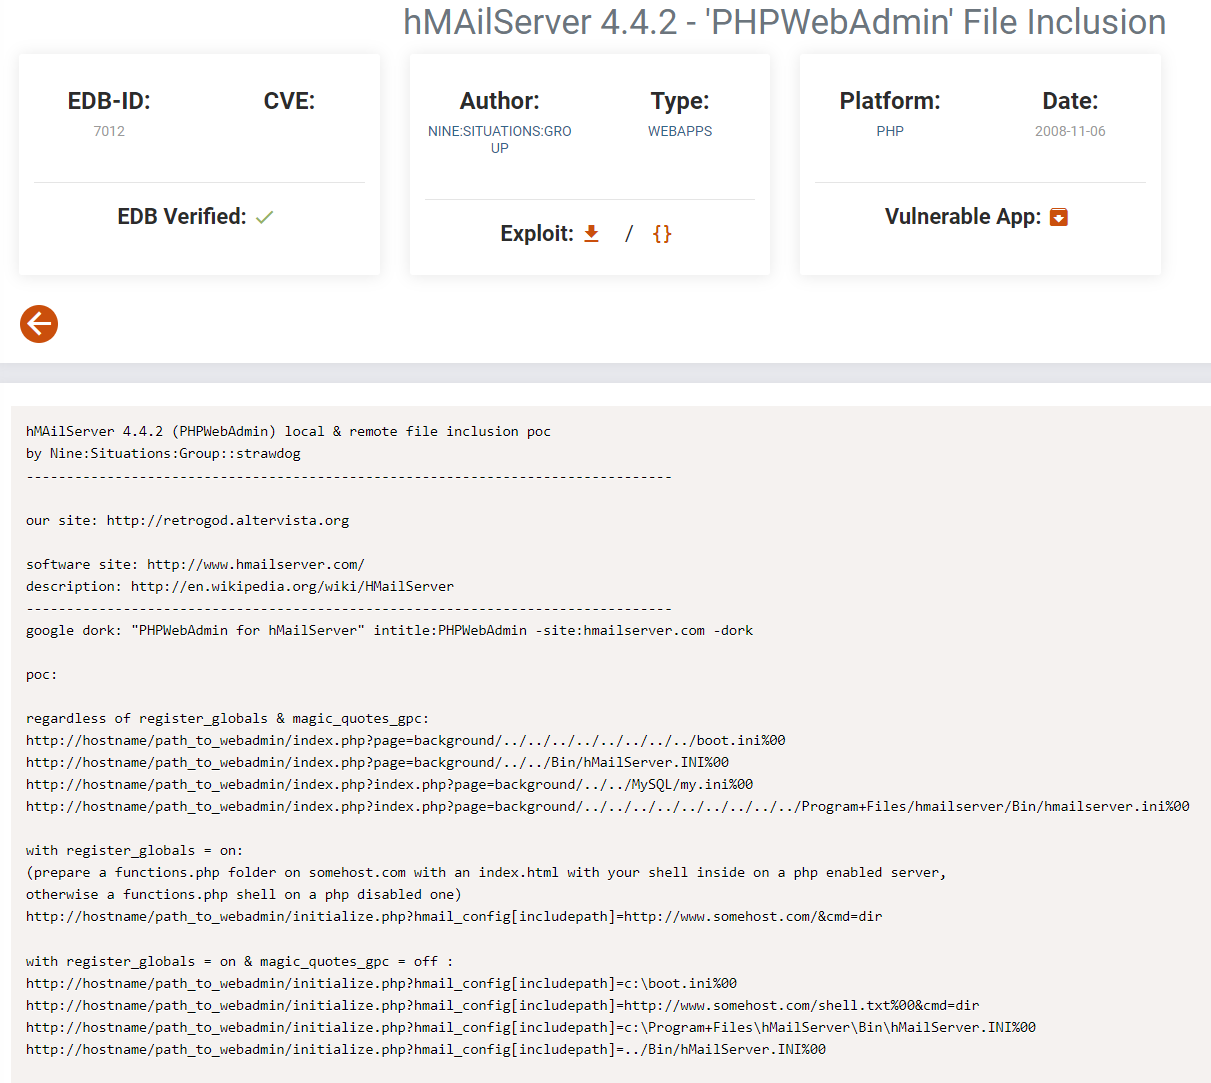This screenshot has height=1083, width=1211.
Task: Click the orange back arrow button
Action: coord(39,324)
